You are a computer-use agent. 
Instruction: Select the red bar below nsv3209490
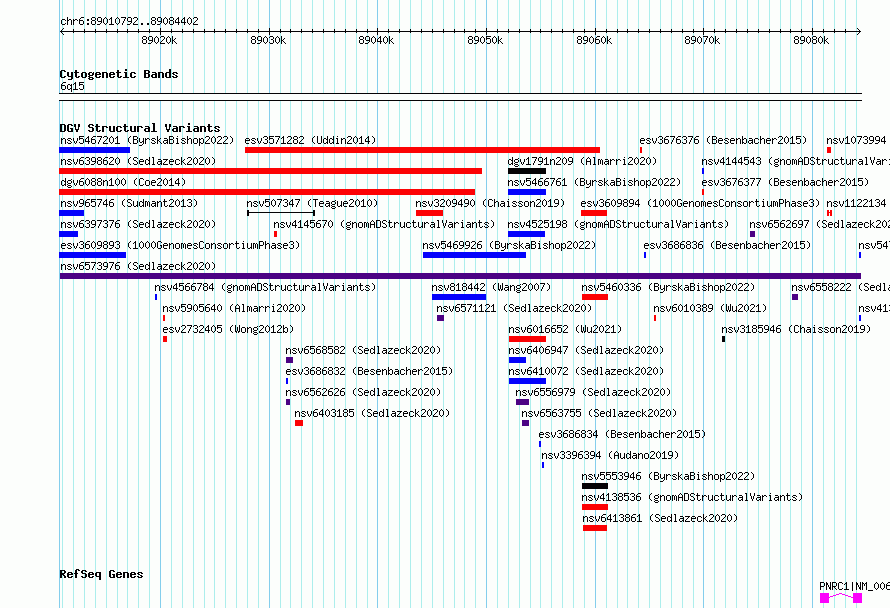click(x=429, y=213)
